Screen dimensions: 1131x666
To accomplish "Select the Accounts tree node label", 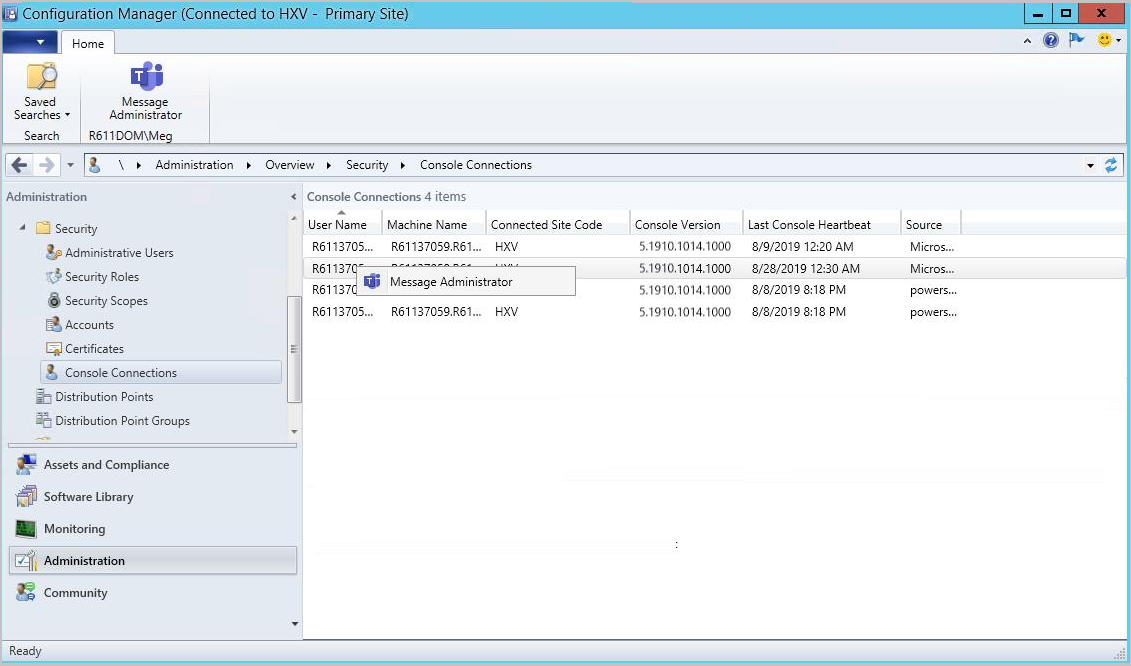I will pyautogui.click(x=89, y=325).
